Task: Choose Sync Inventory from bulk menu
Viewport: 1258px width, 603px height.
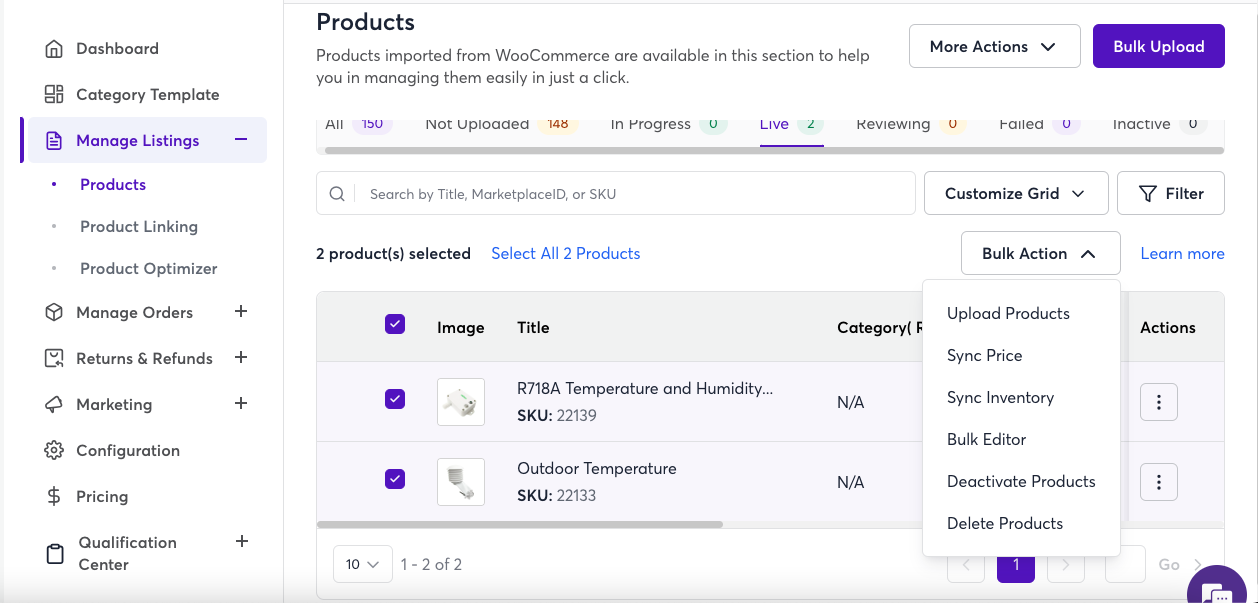Action: [1000, 398]
